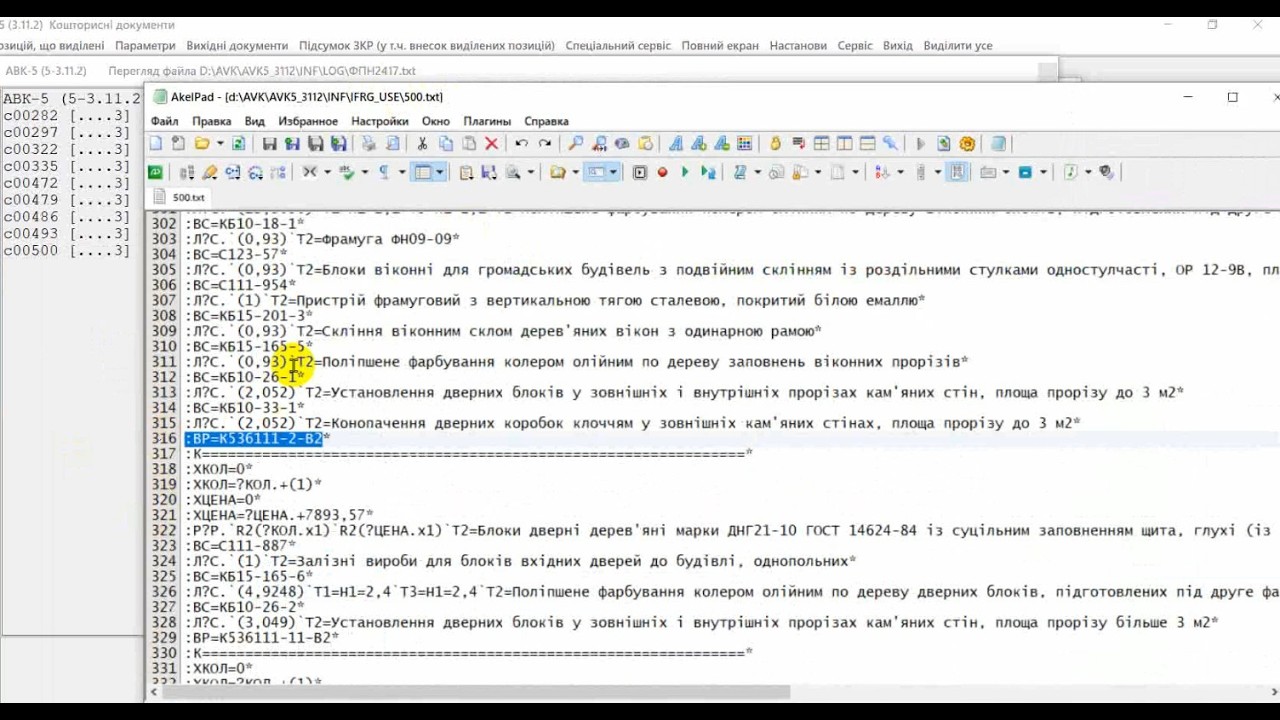Redo the last undone edit
The image size is (1280, 720).
click(544, 144)
